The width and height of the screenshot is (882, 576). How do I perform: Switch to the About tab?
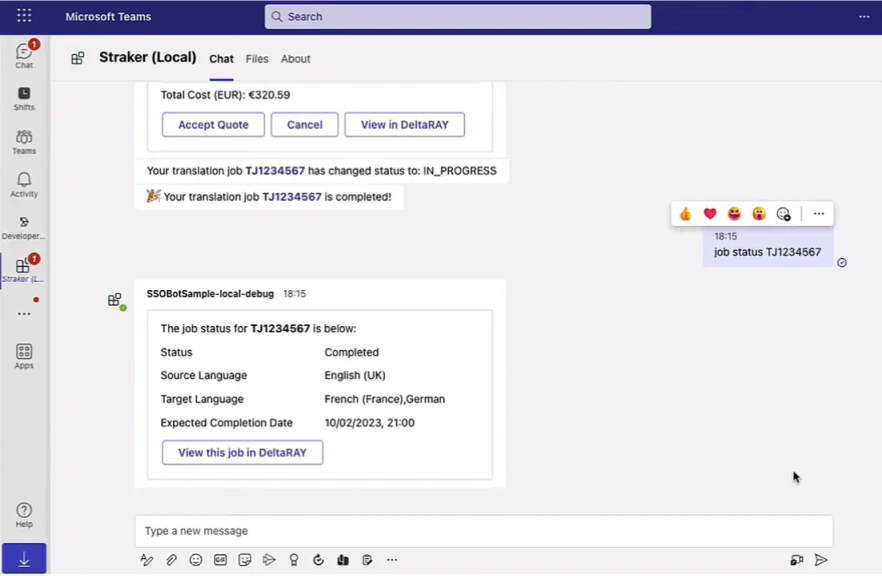point(296,59)
